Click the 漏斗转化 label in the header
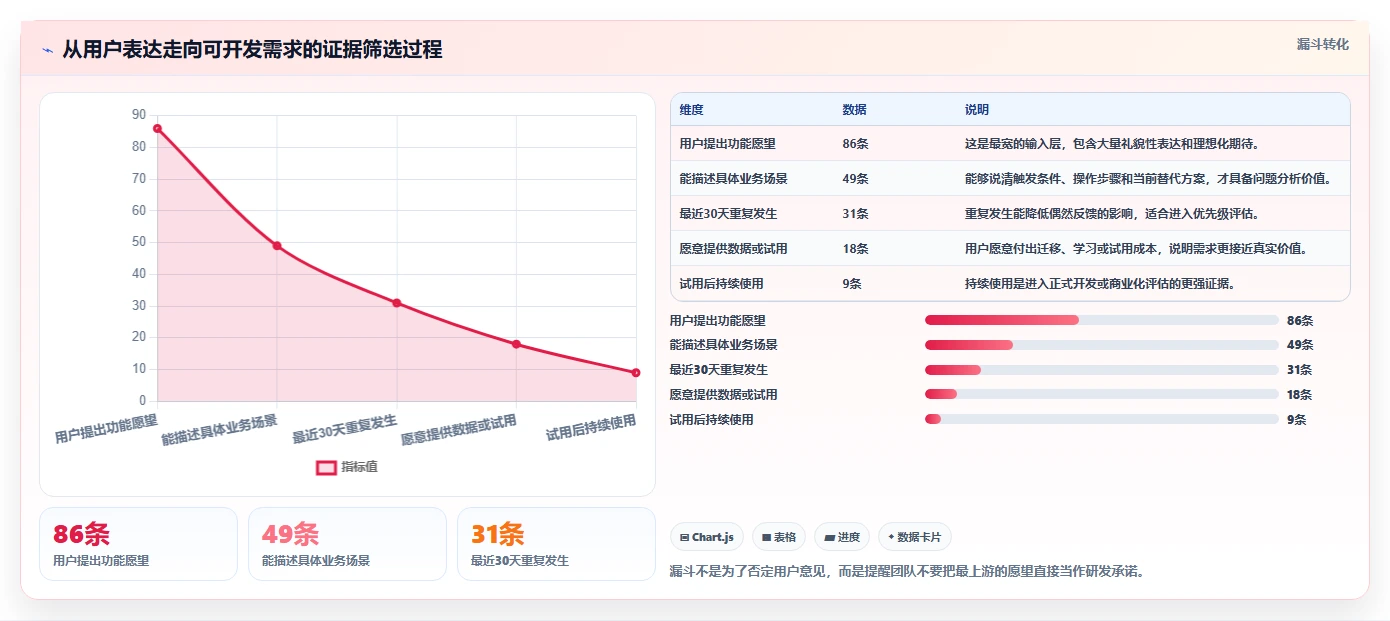This screenshot has height=621, width=1390. (1322, 44)
